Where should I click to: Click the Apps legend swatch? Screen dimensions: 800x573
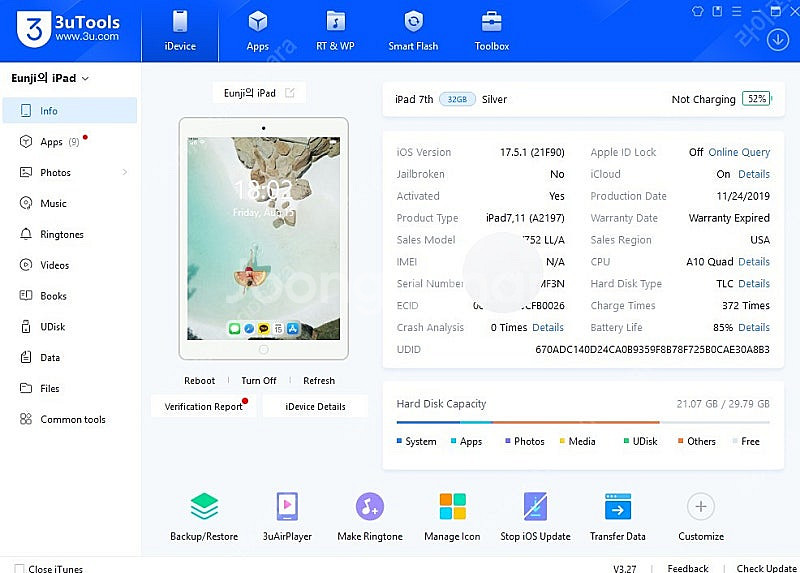pos(454,441)
